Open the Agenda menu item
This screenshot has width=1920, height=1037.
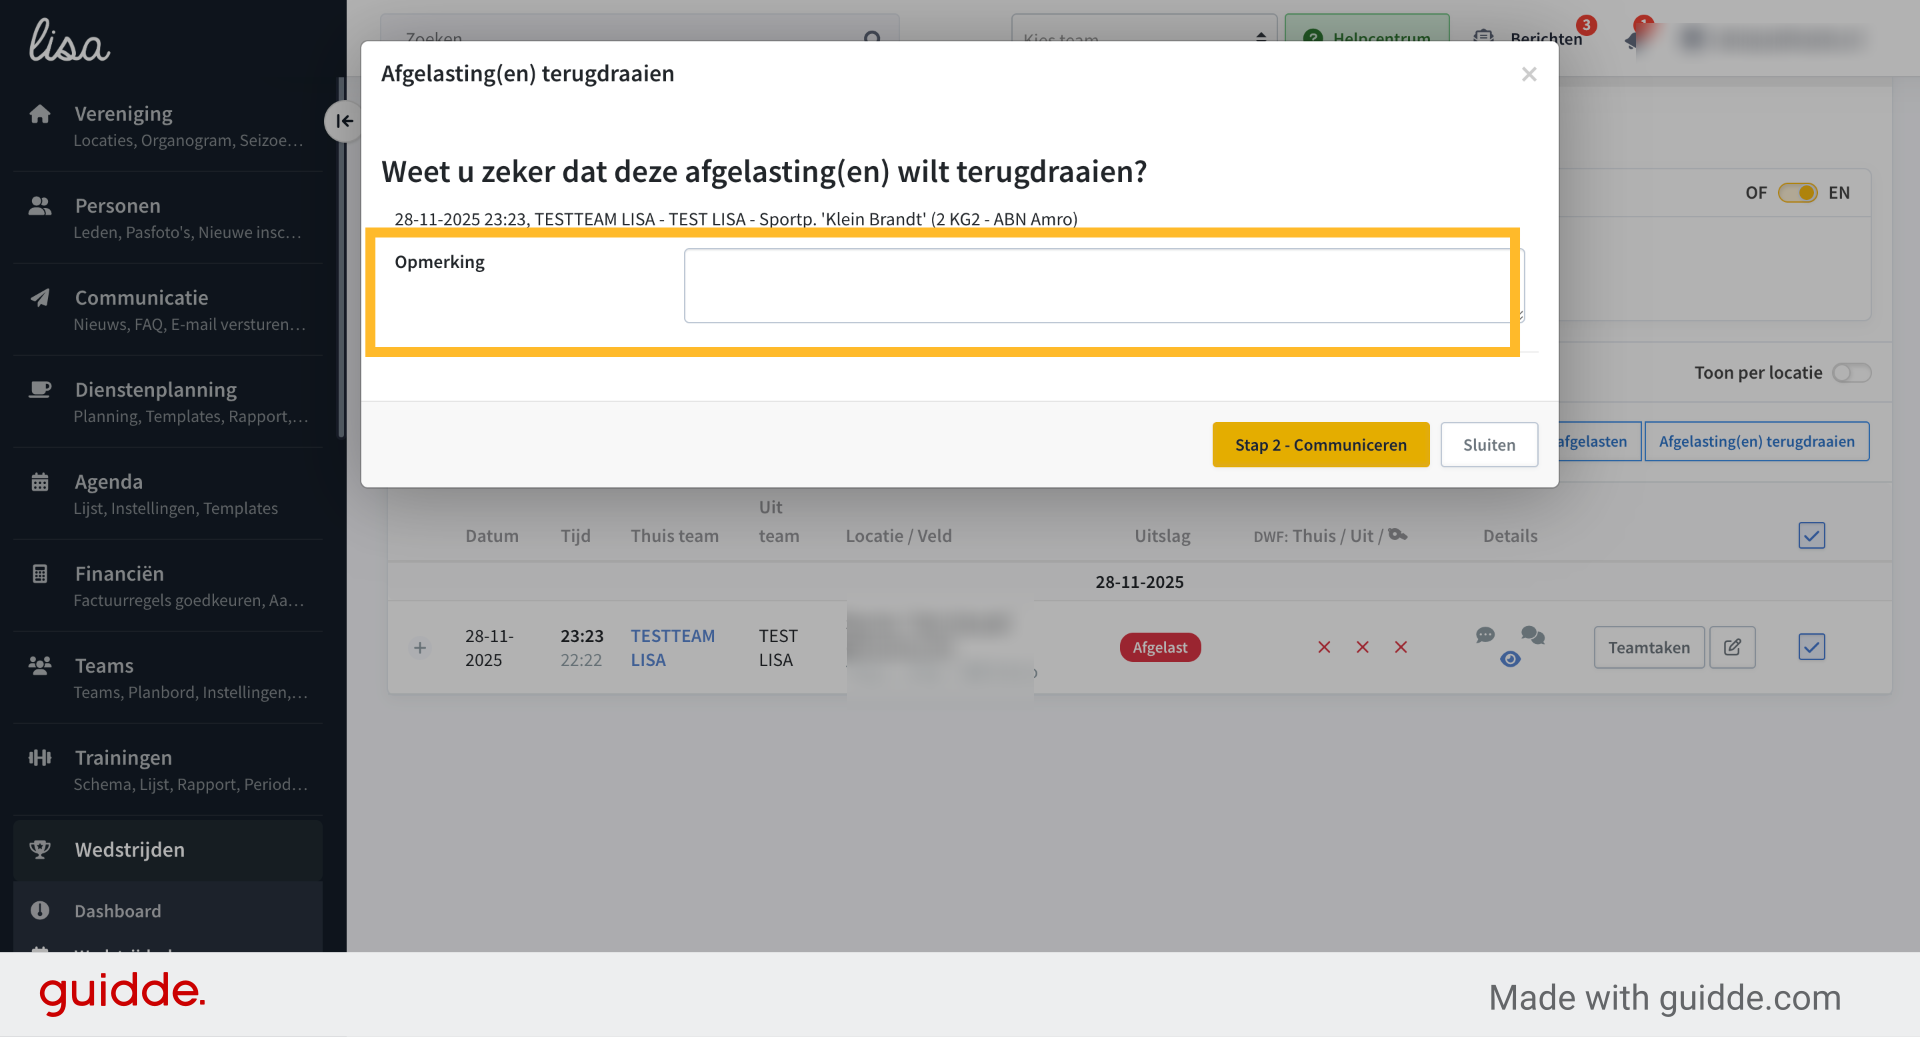tap(168, 493)
